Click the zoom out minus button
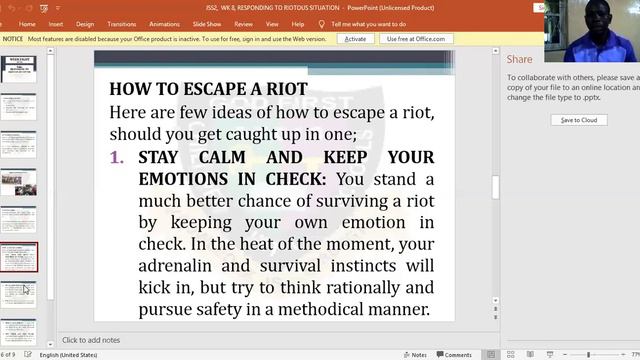This screenshot has height=360, width=640. (565, 354)
